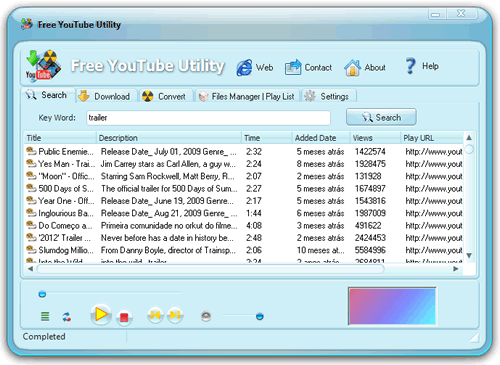Click the Slumdog Millionaire row icon
Image resolution: width=500 pixels, height=365 pixels.
pyautogui.click(x=31, y=250)
